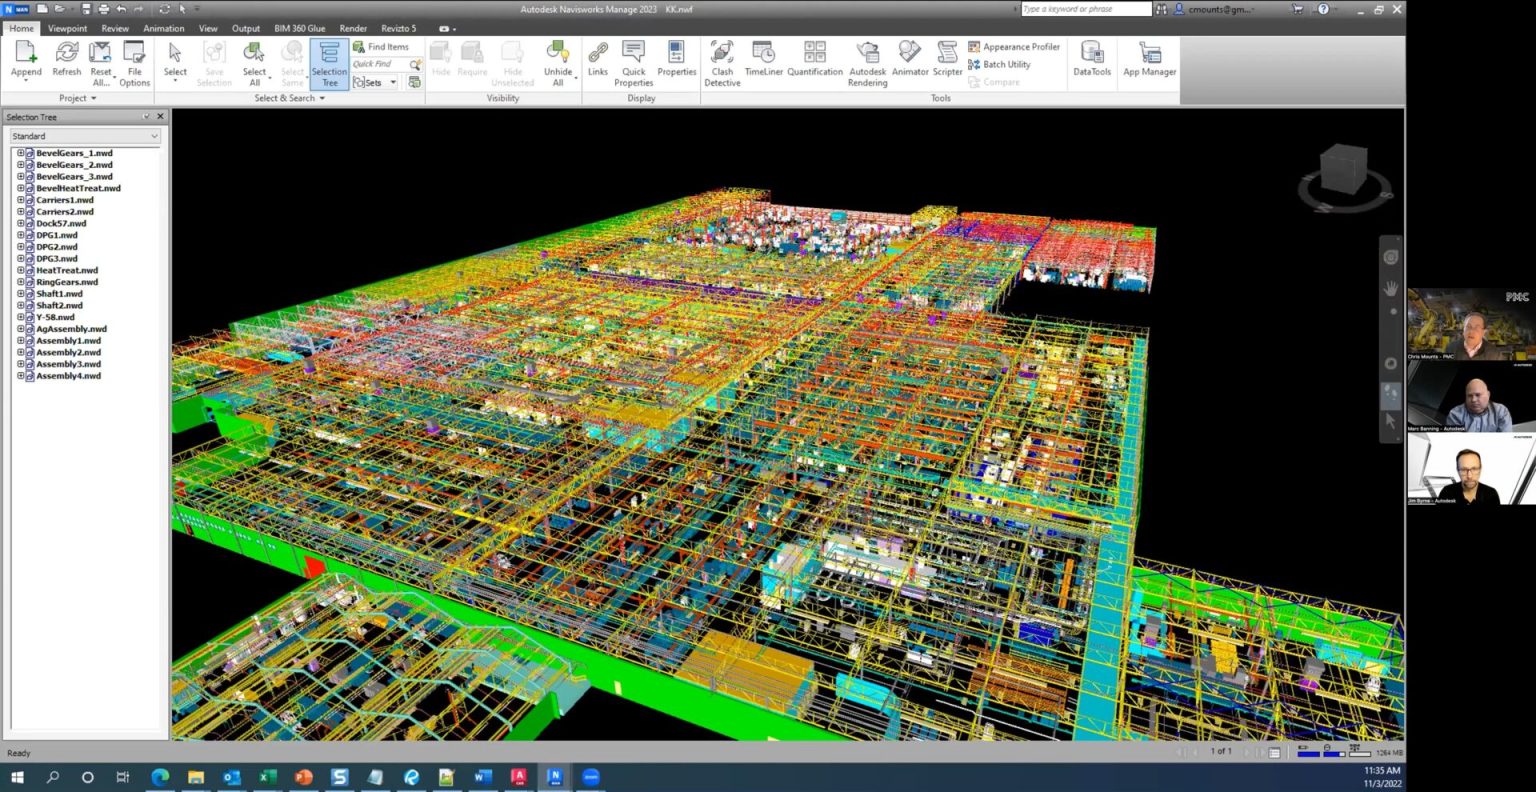1536x792 pixels.
Task: Click the Appearance Profiler button
Action: point(1015,47)
